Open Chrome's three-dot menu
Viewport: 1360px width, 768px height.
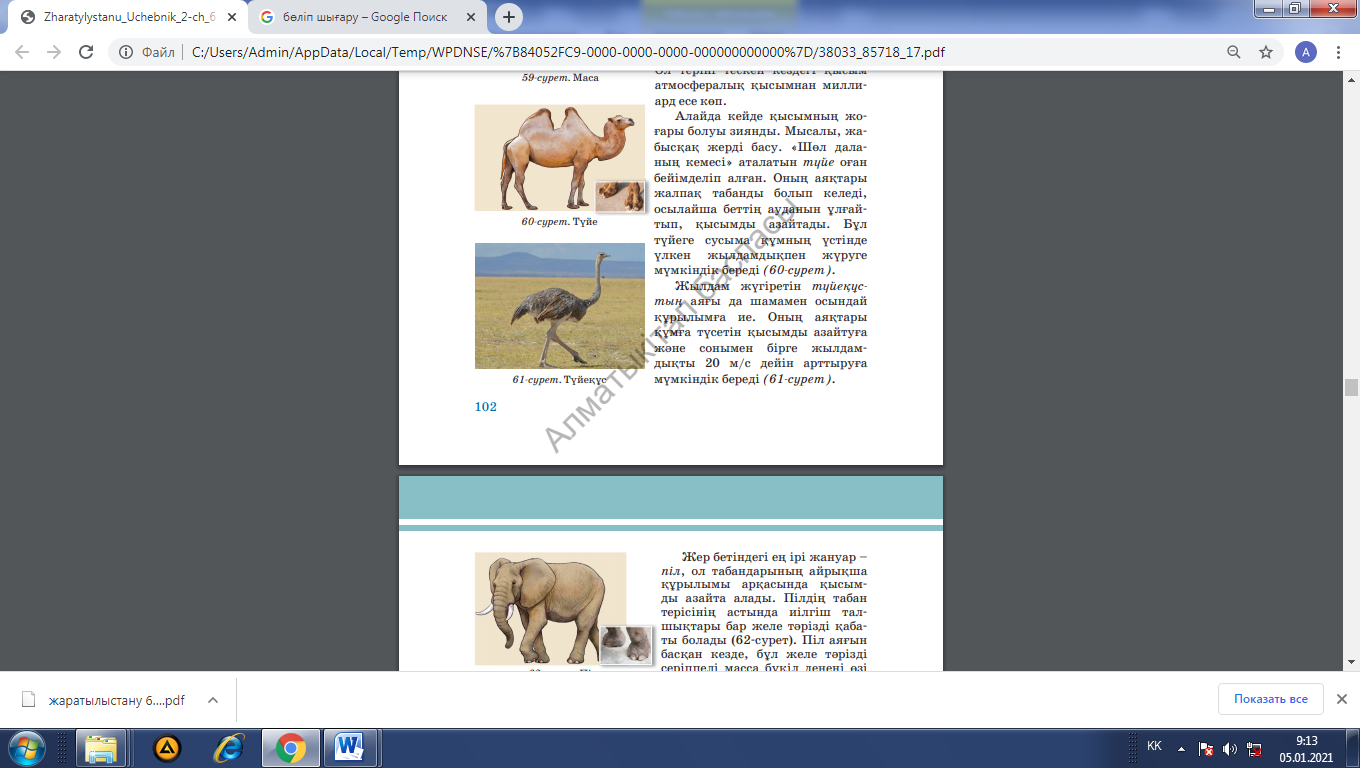(x=1339, y=52)
